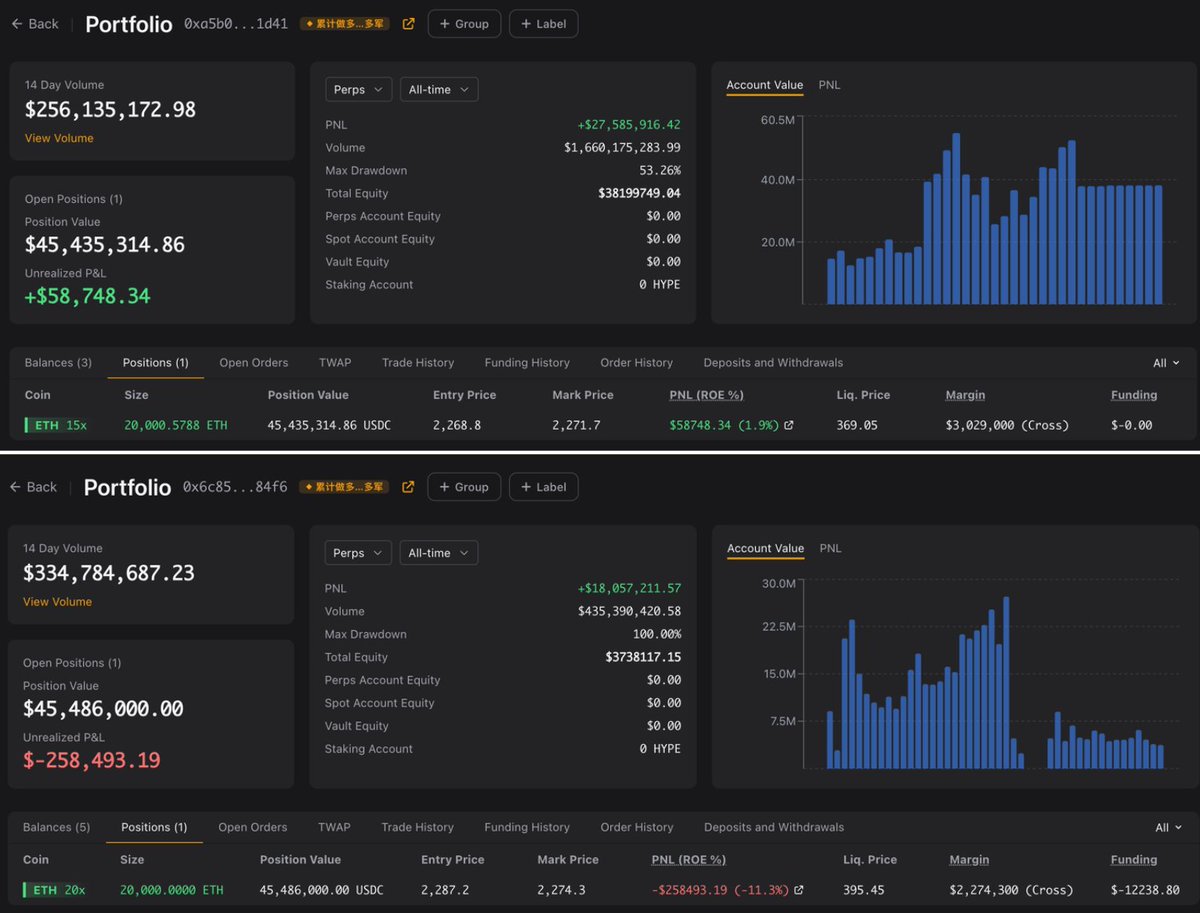Open external link icon beside 0xa5b0...1d41 address
Viewport: 1200px width, 913px height.
pos(408,24)
